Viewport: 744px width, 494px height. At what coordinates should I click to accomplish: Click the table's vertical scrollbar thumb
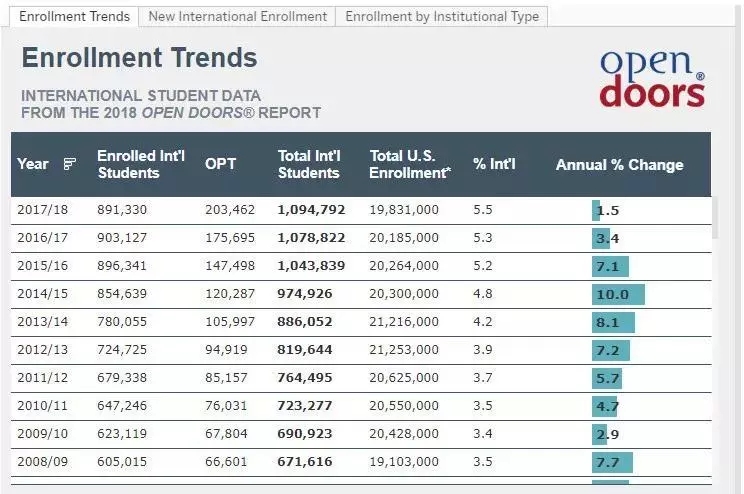click(x=715, y=218)
